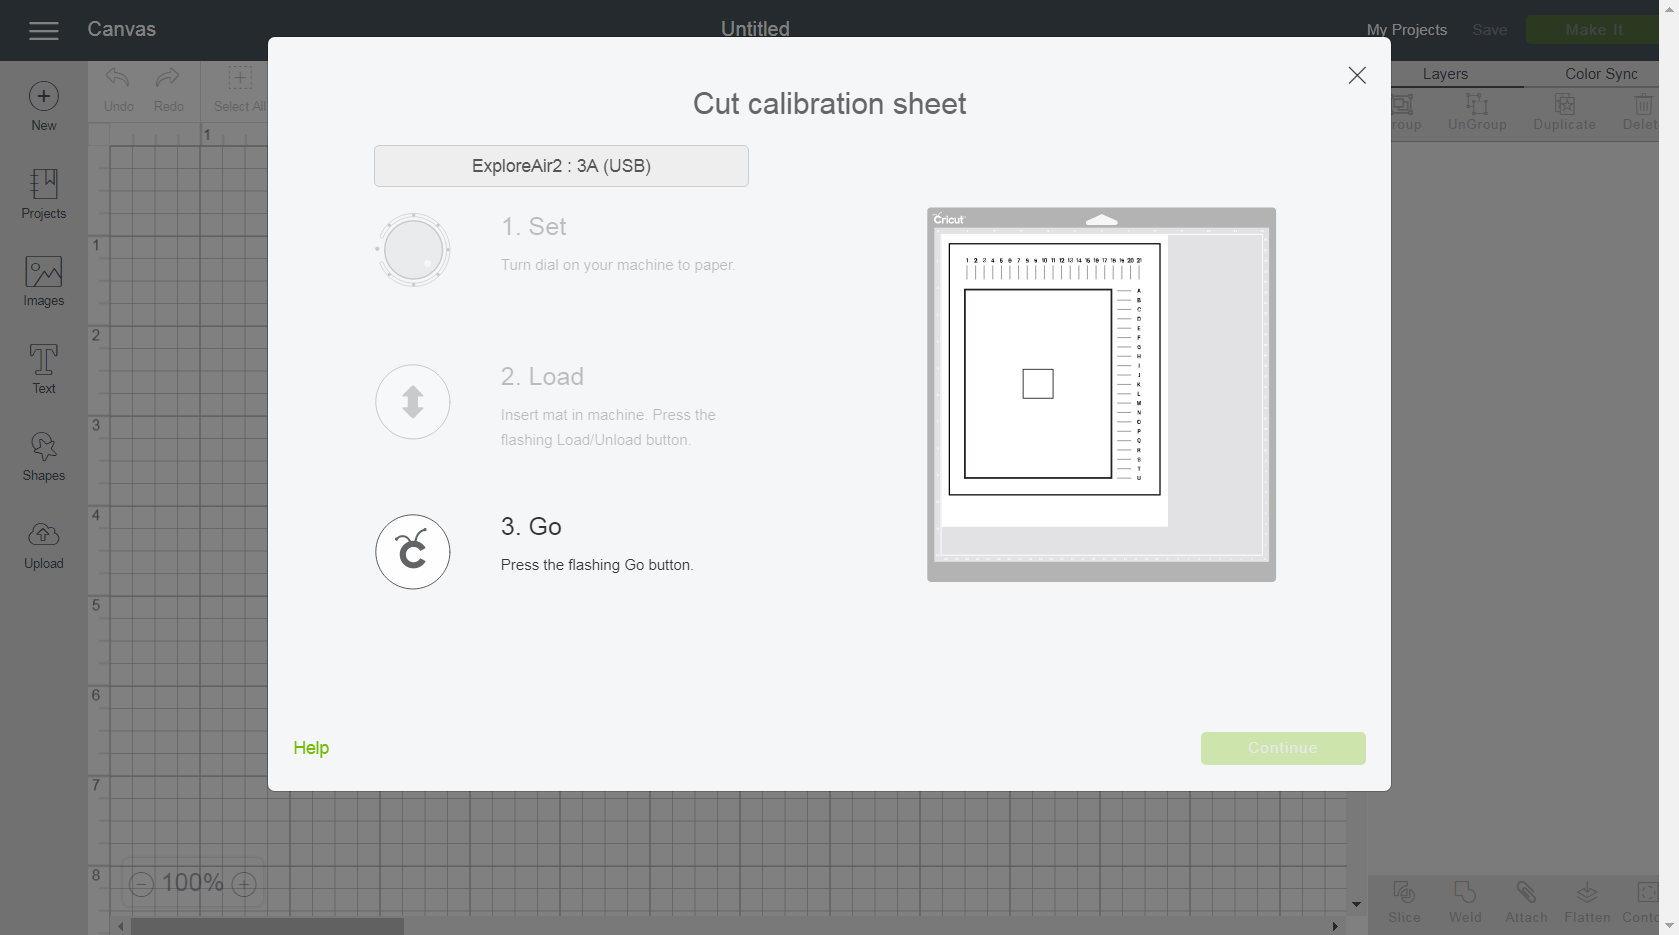Open the ExploreAir2 machine selector
Screen dimensions: 1679x935
[x=561, y=165]
